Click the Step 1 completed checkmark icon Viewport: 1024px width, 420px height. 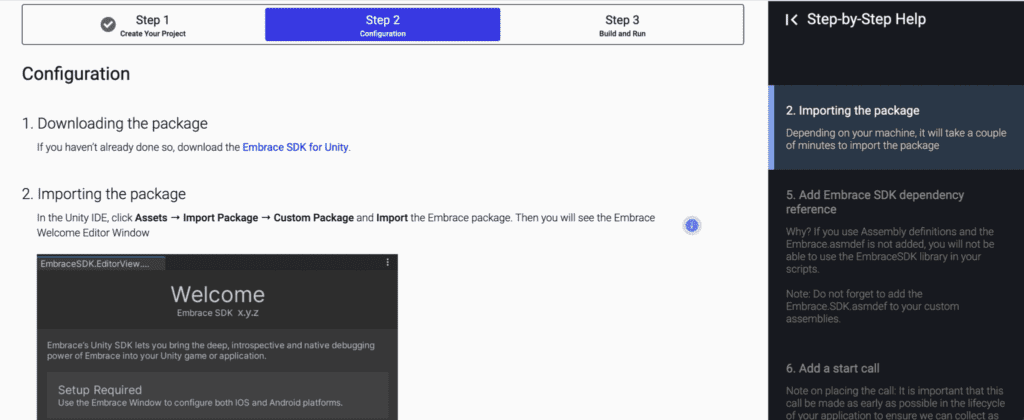pyautogui.click(x=108, y=24)
